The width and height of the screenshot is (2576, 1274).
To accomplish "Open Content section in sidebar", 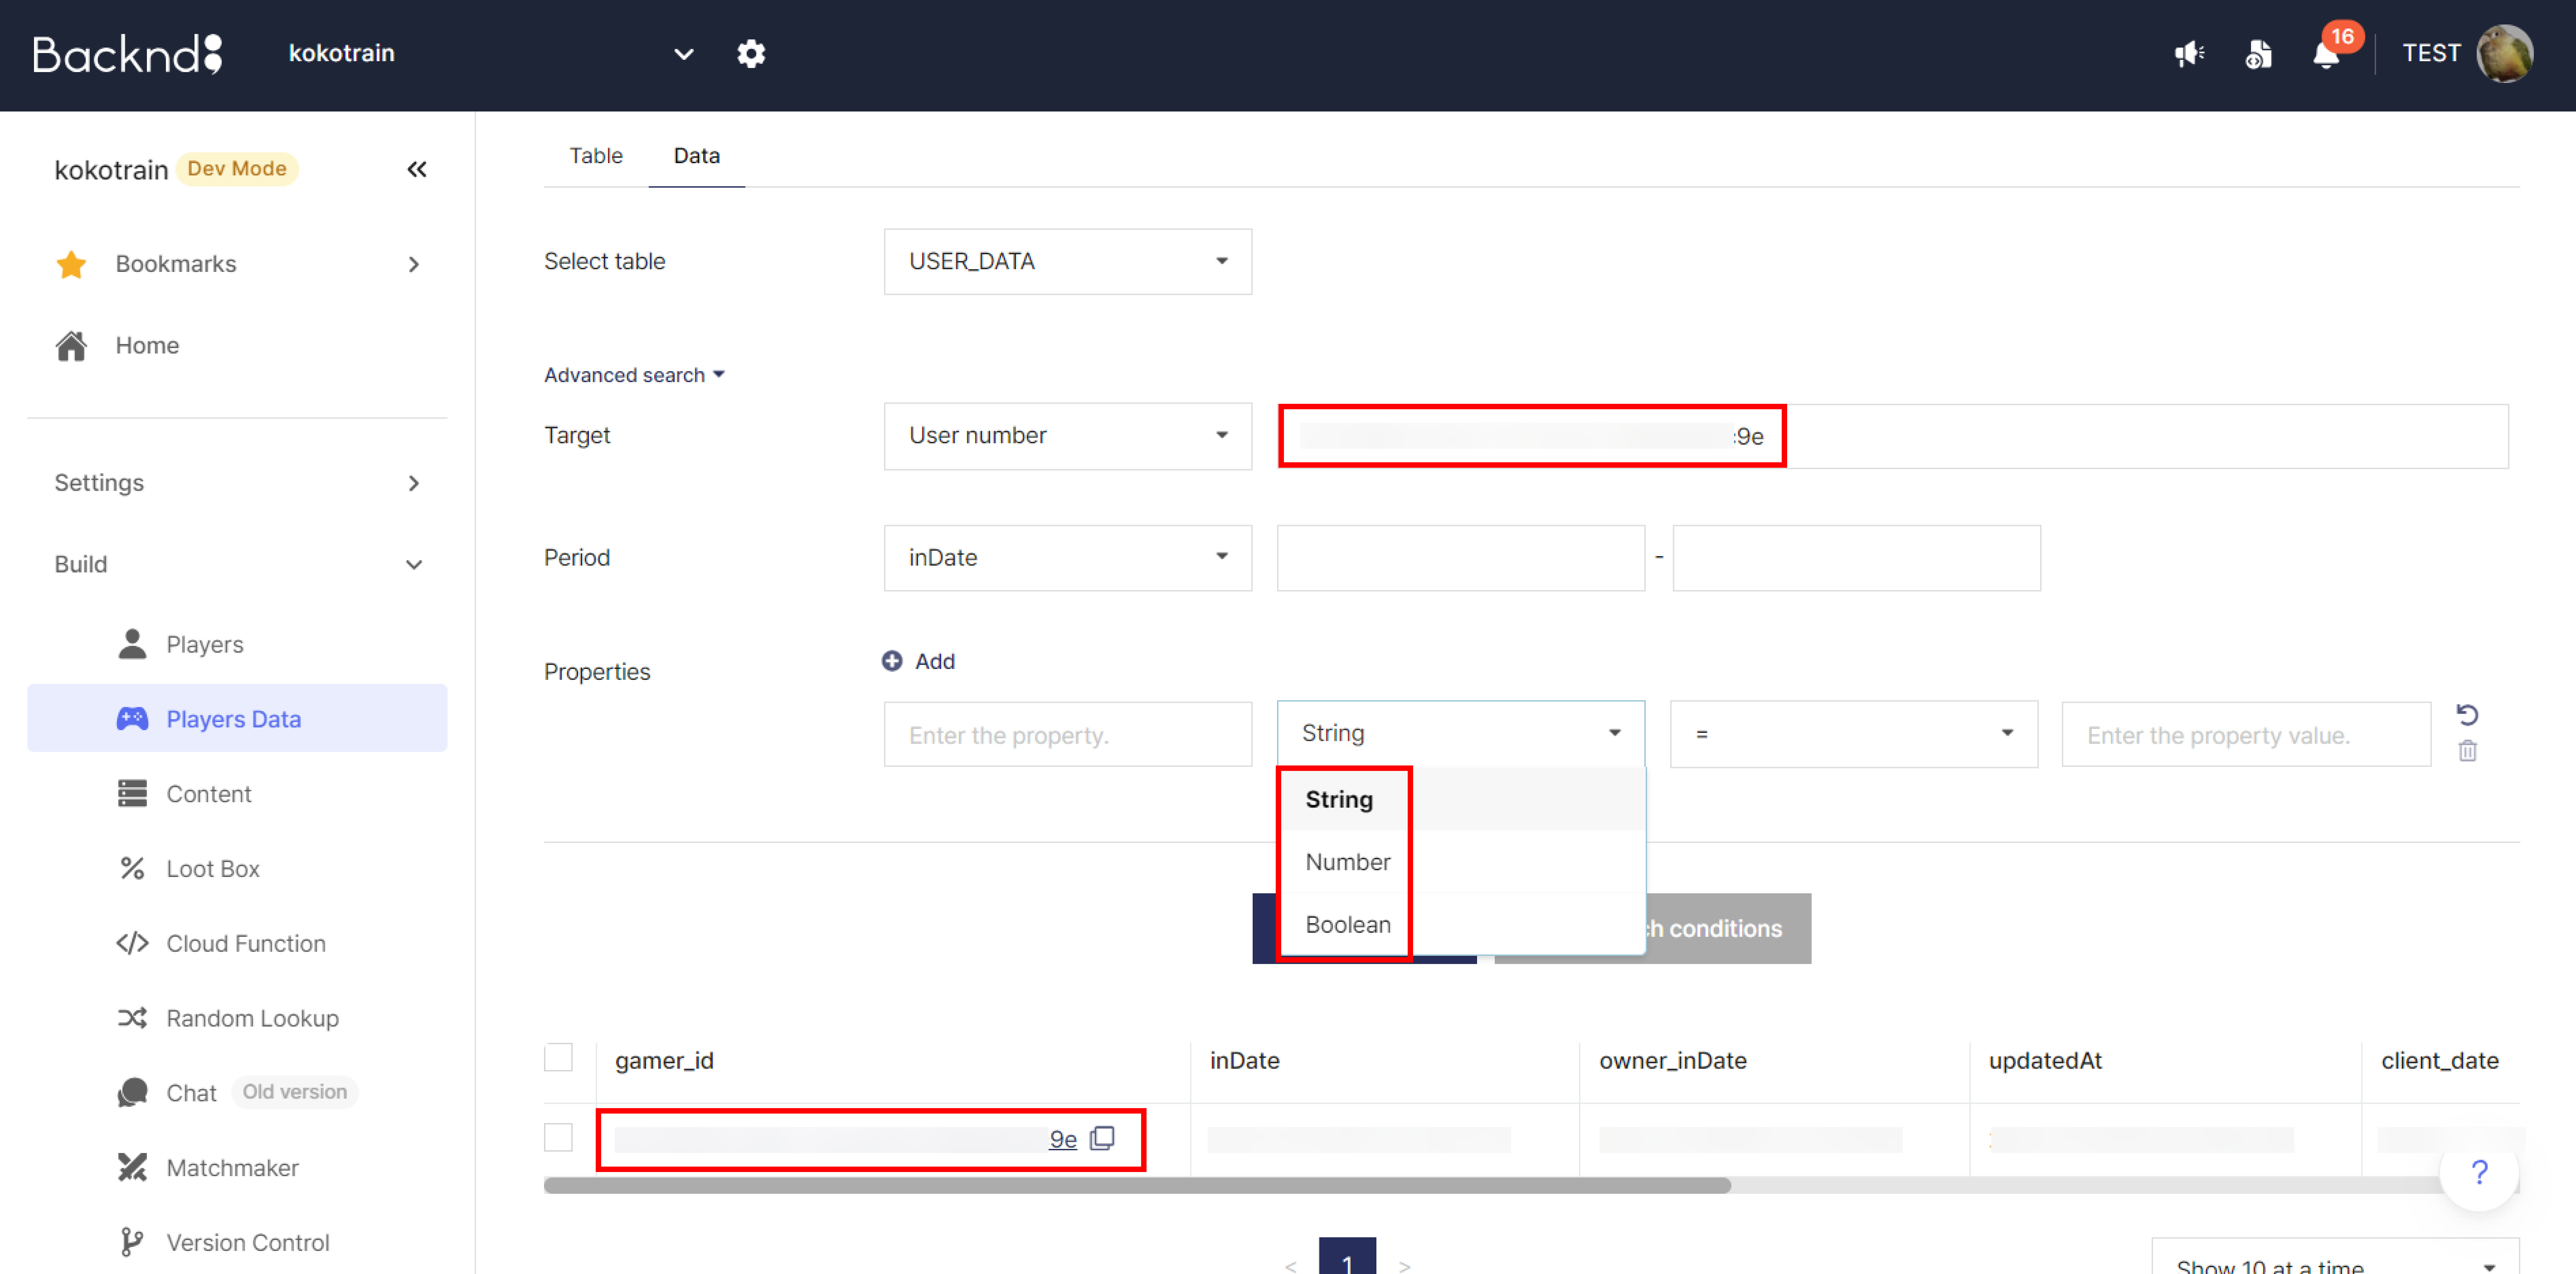I will pos(209,794).
